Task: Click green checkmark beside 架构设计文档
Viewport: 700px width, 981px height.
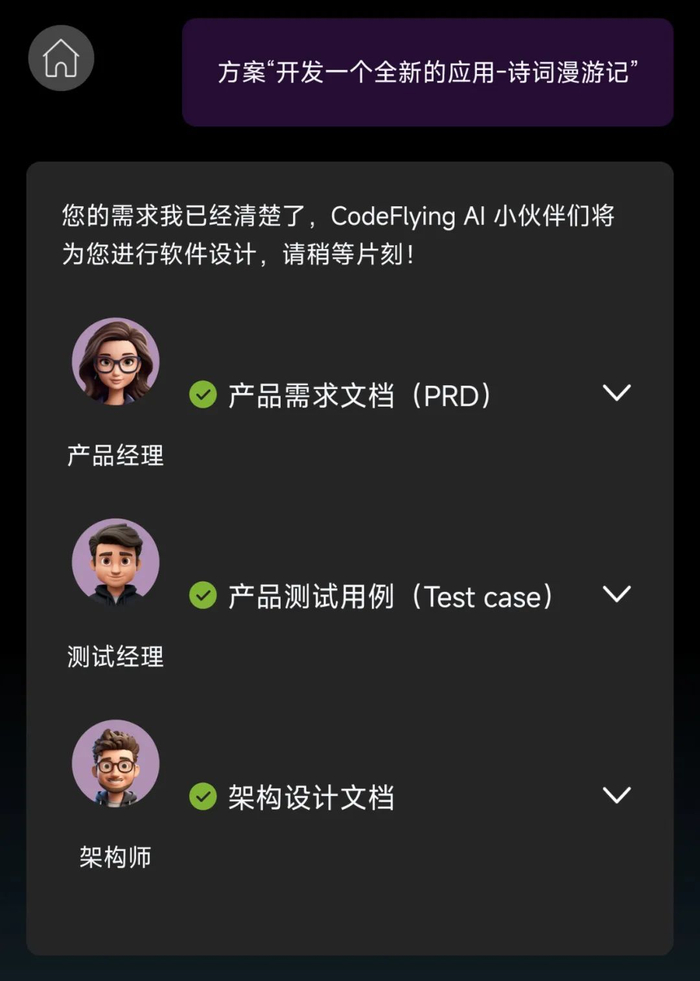Action: pyautogui.click(x=203, y=796)
